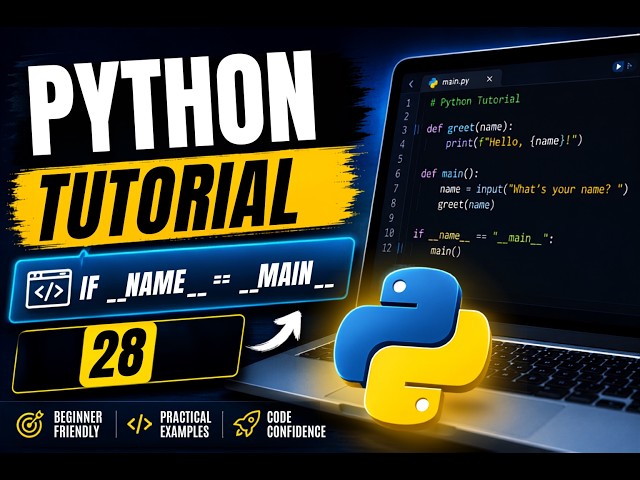
Task: Click the IF __NAME__ == __MAIN__ banner text
Action: (x=207, y=282)
